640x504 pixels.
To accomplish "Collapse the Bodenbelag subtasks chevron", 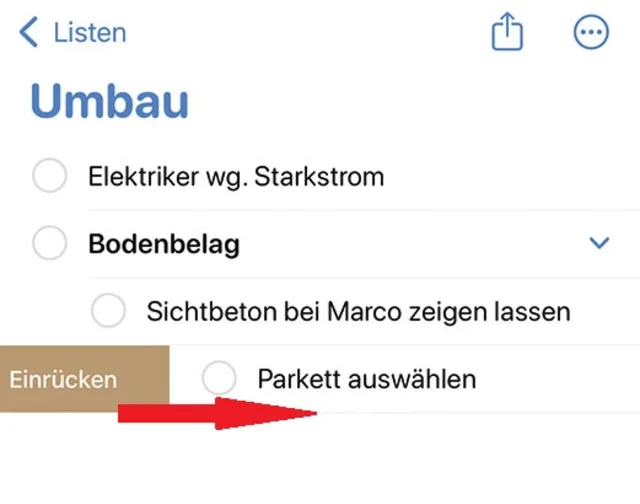I will (599, 243).
